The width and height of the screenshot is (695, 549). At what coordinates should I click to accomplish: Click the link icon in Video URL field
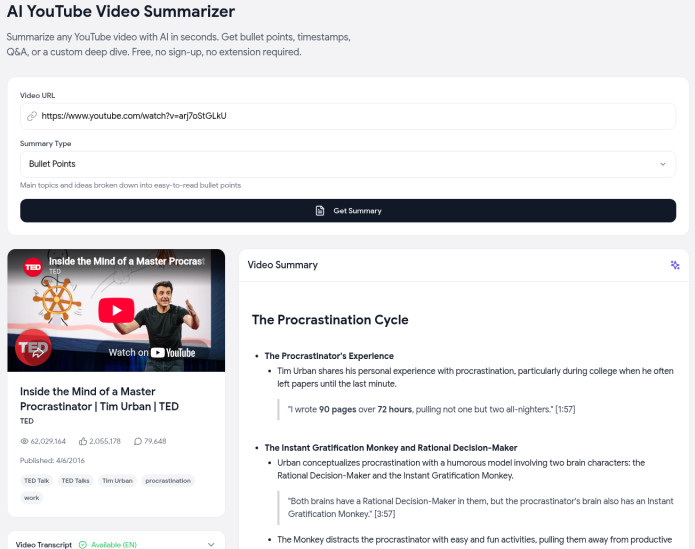click(32, 116)
